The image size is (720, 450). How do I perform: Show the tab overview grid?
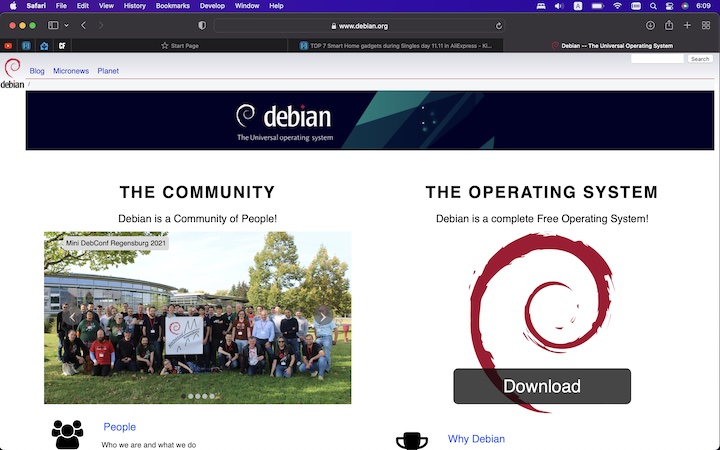coord(706,25)
